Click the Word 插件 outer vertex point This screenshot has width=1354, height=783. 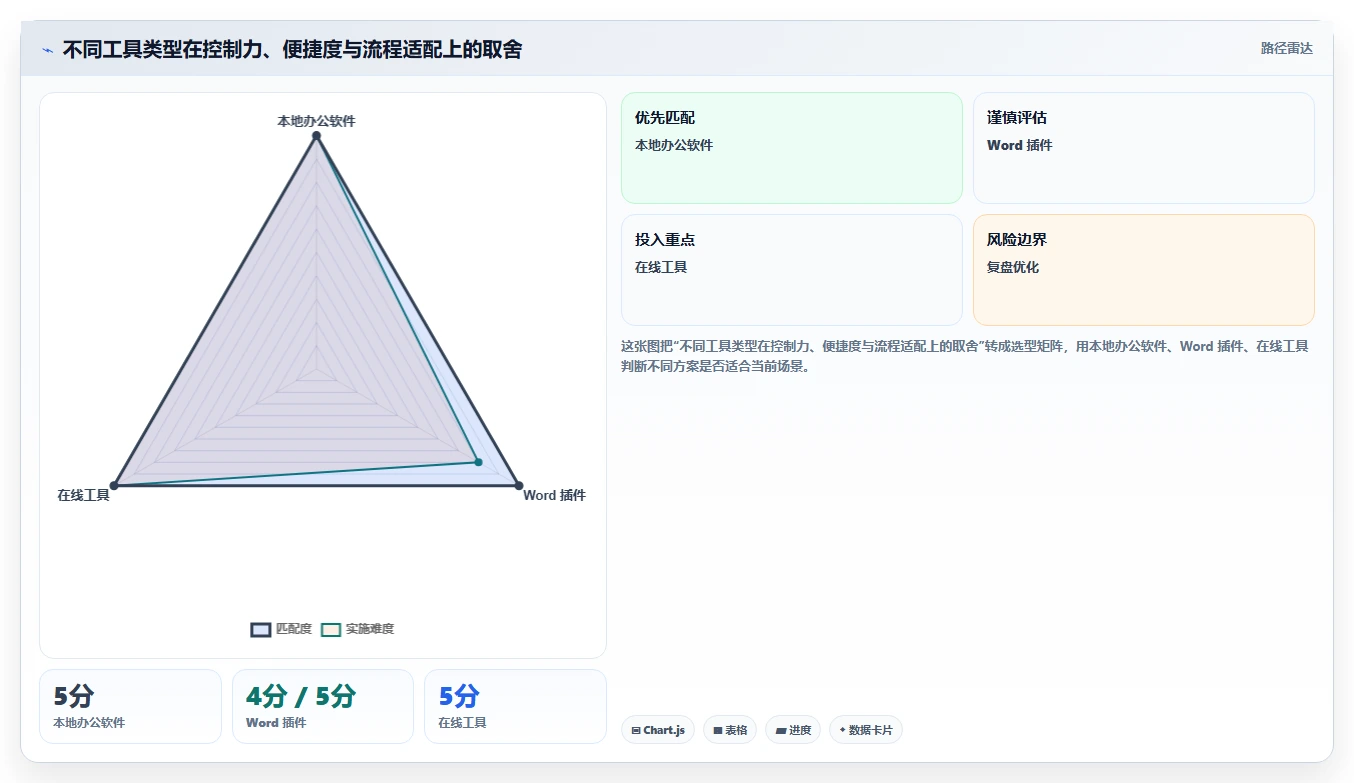(518, 486)
